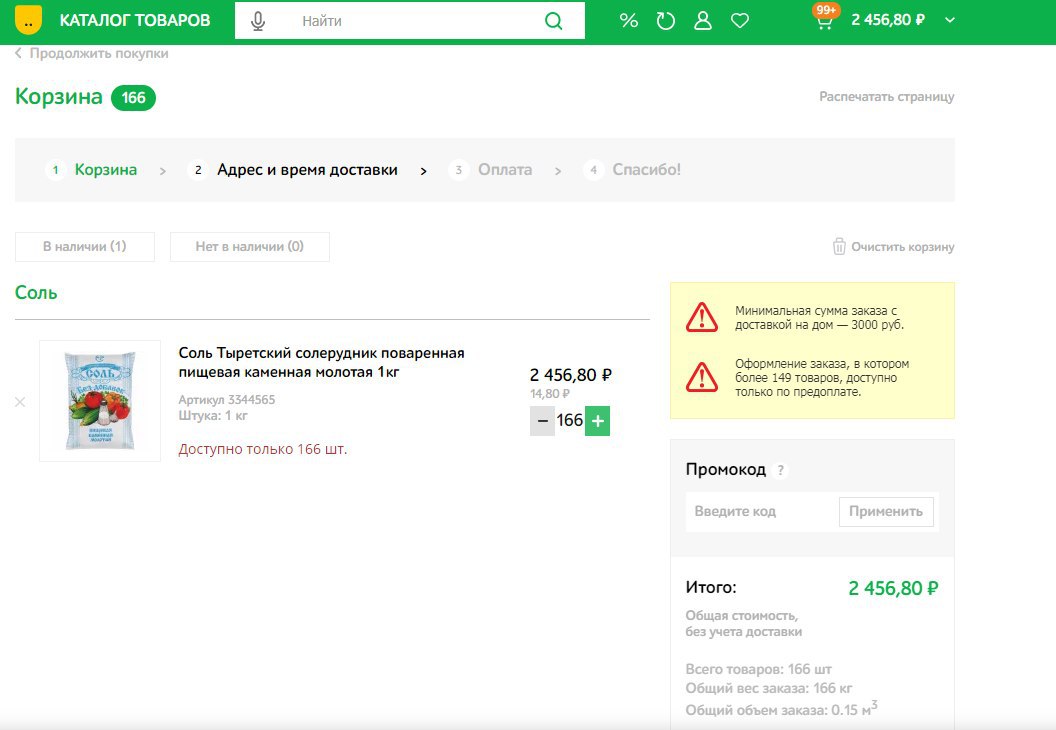This screenshot has width=1056, height=730.
Task: Open the salt package product thumbnail
Action: coord(100,401)
